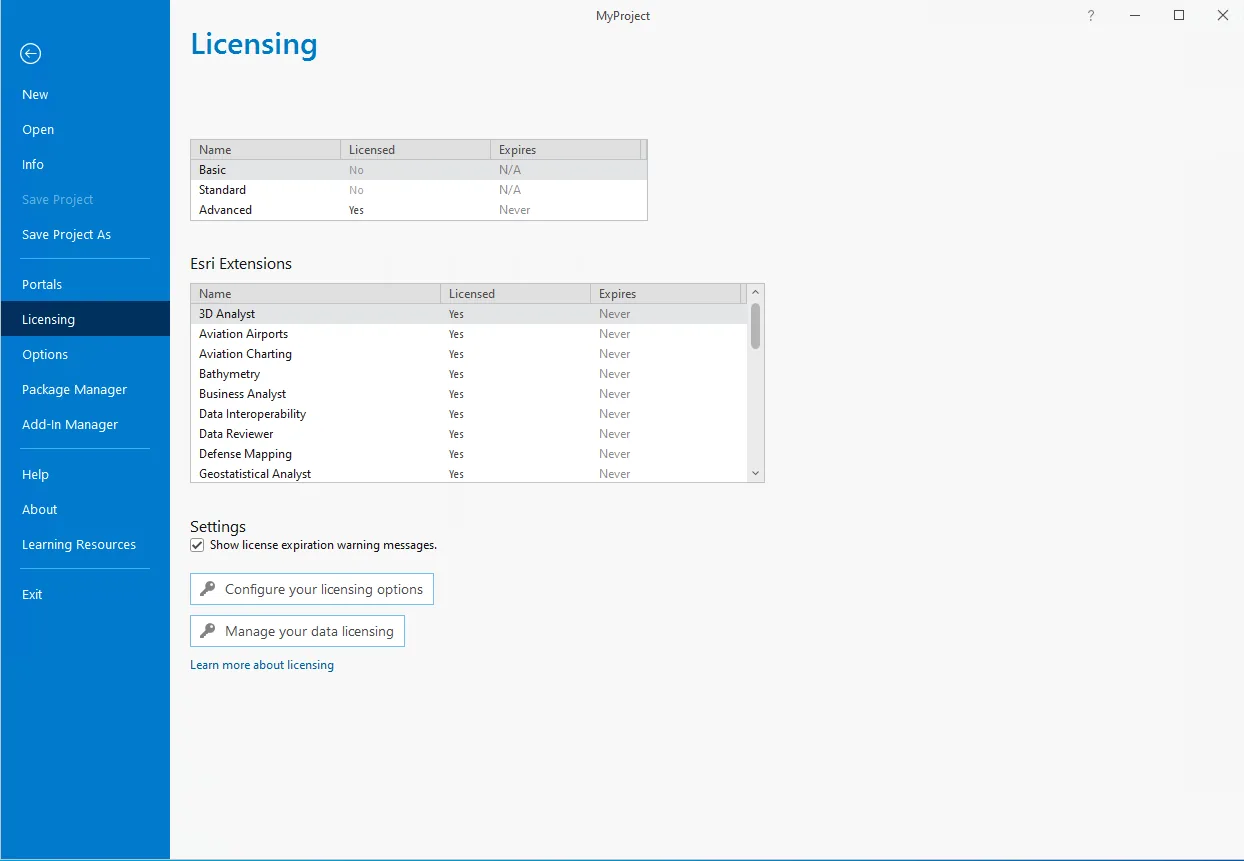Click Manage your data licensing button
The height and width of the screenshot is (861, 1244).
tap(297, 631)
